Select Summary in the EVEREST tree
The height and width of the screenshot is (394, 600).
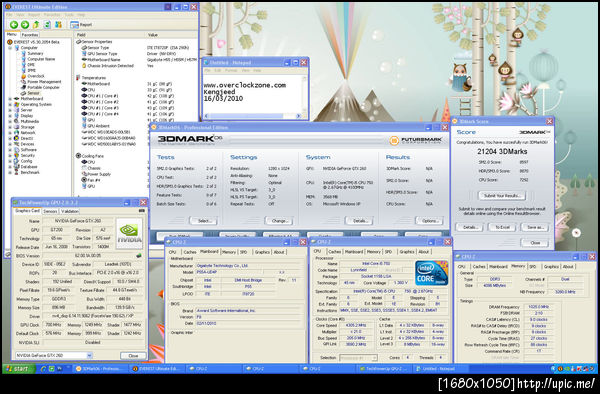35,54
